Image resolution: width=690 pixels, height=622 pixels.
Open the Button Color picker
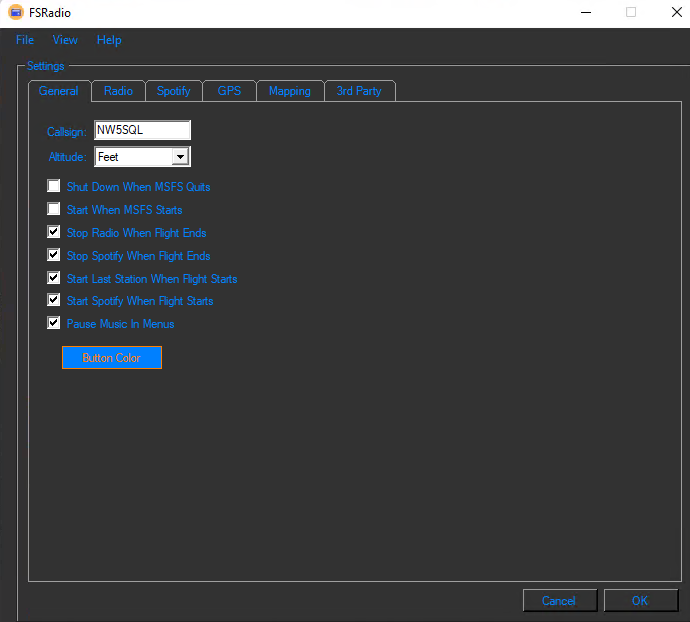coord(112,358)
